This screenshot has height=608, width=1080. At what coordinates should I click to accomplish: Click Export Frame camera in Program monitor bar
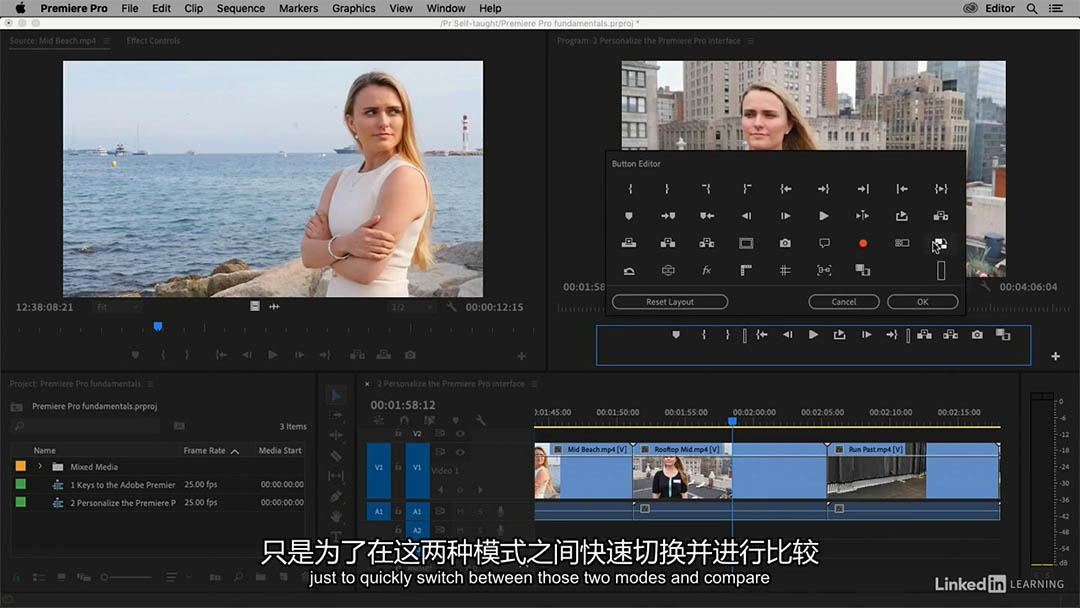point(977,335)
